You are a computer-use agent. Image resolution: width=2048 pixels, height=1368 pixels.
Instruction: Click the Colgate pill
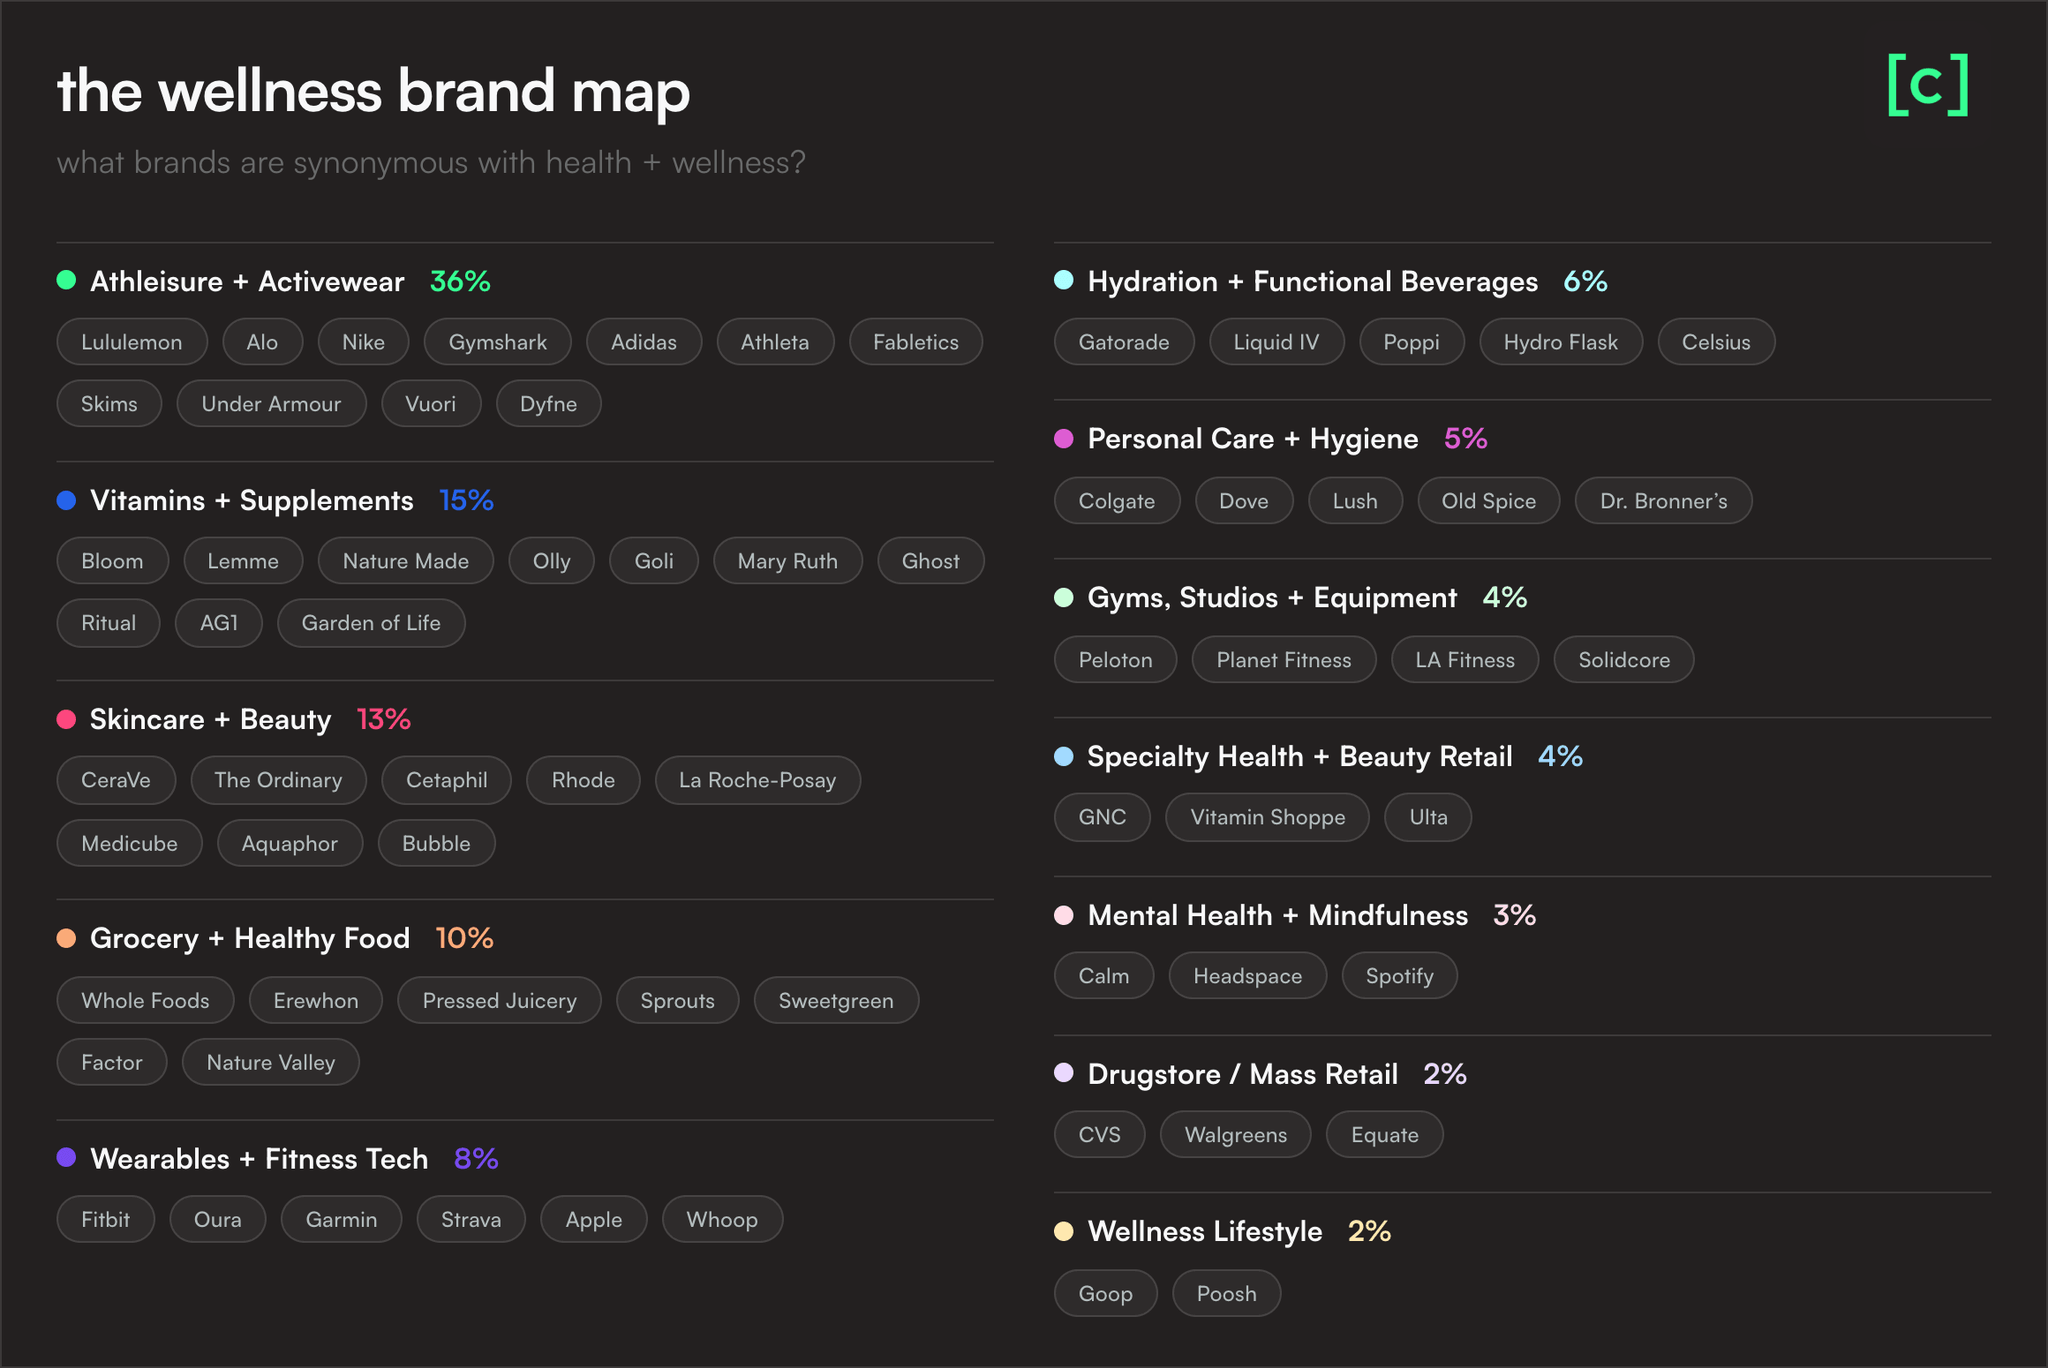(1117, 500)
